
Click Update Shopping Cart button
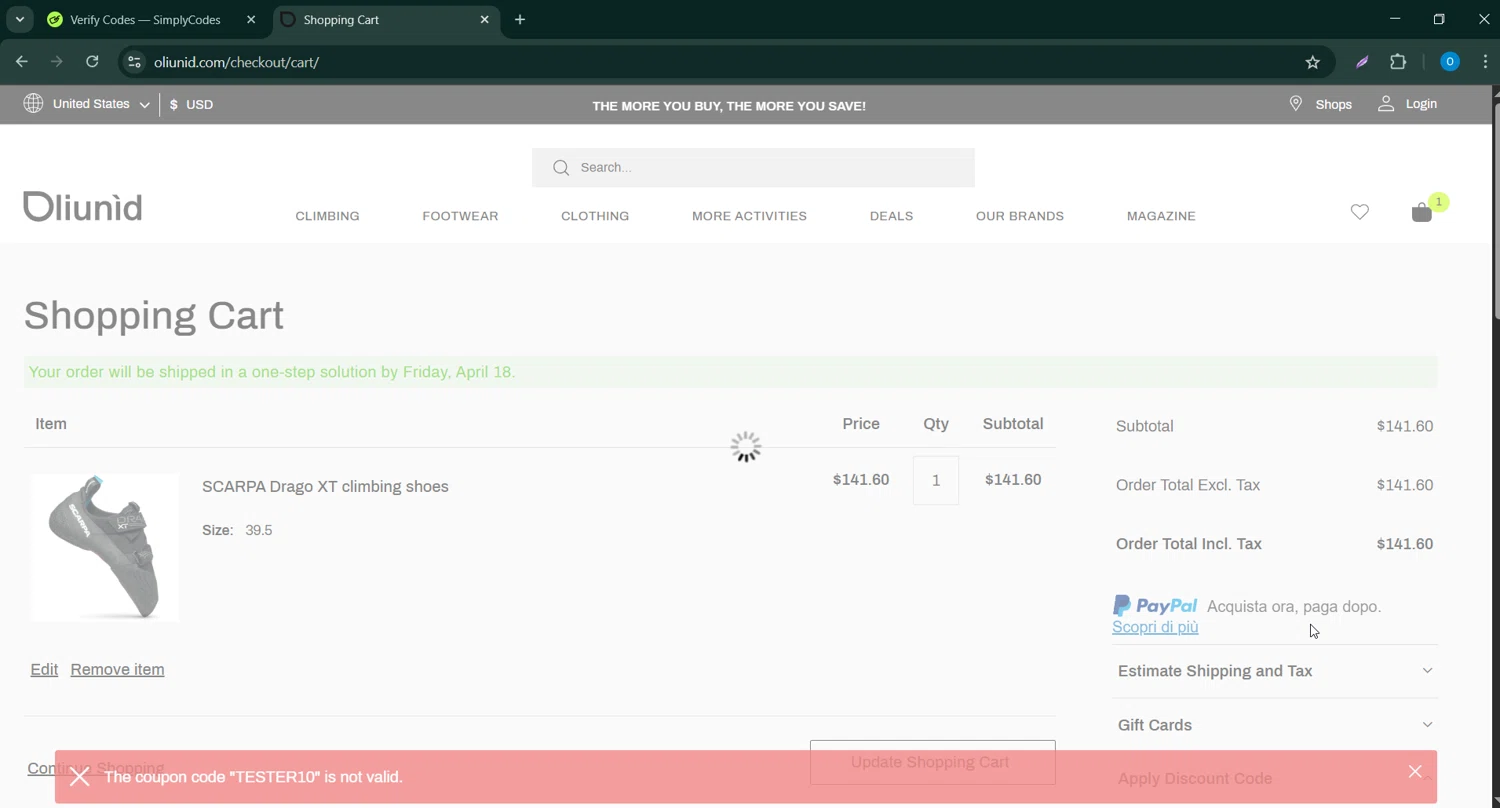point(932,762)
